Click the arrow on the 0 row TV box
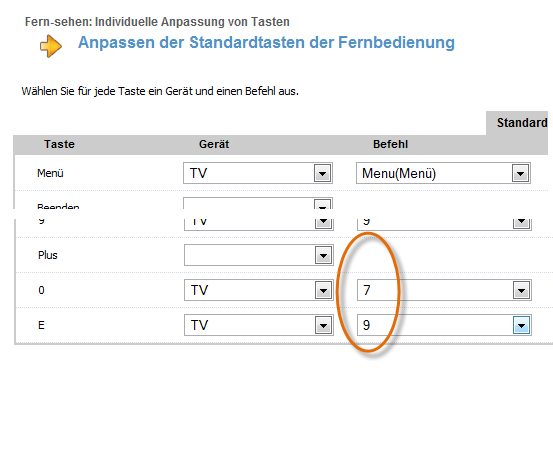 tap(323, 291)
